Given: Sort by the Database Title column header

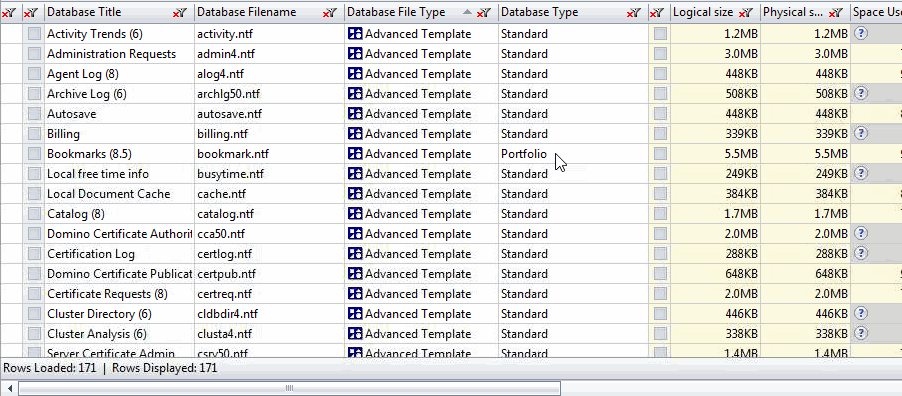Looking at the screenshot, I should (x=85, y=12).
